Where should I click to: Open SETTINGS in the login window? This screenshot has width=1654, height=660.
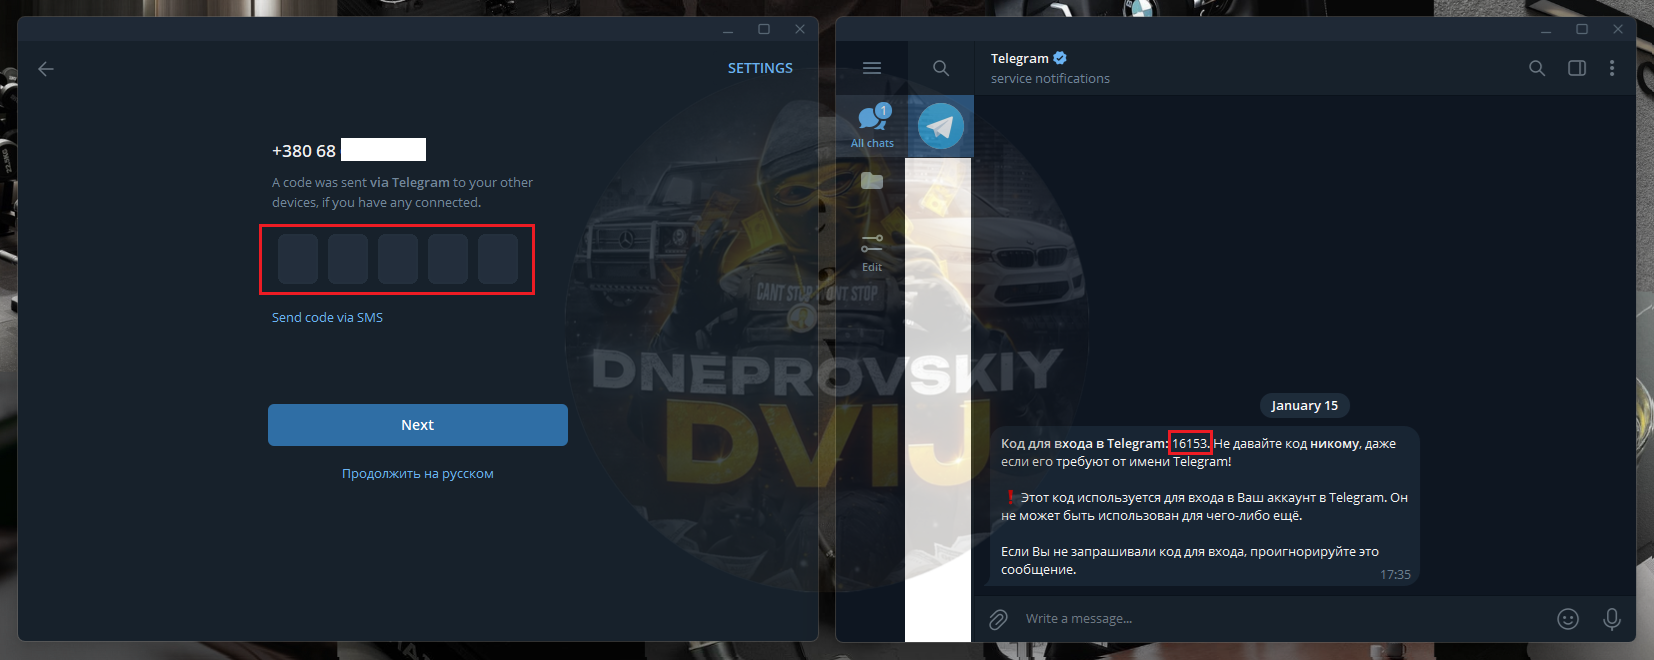tap(760, 68)
